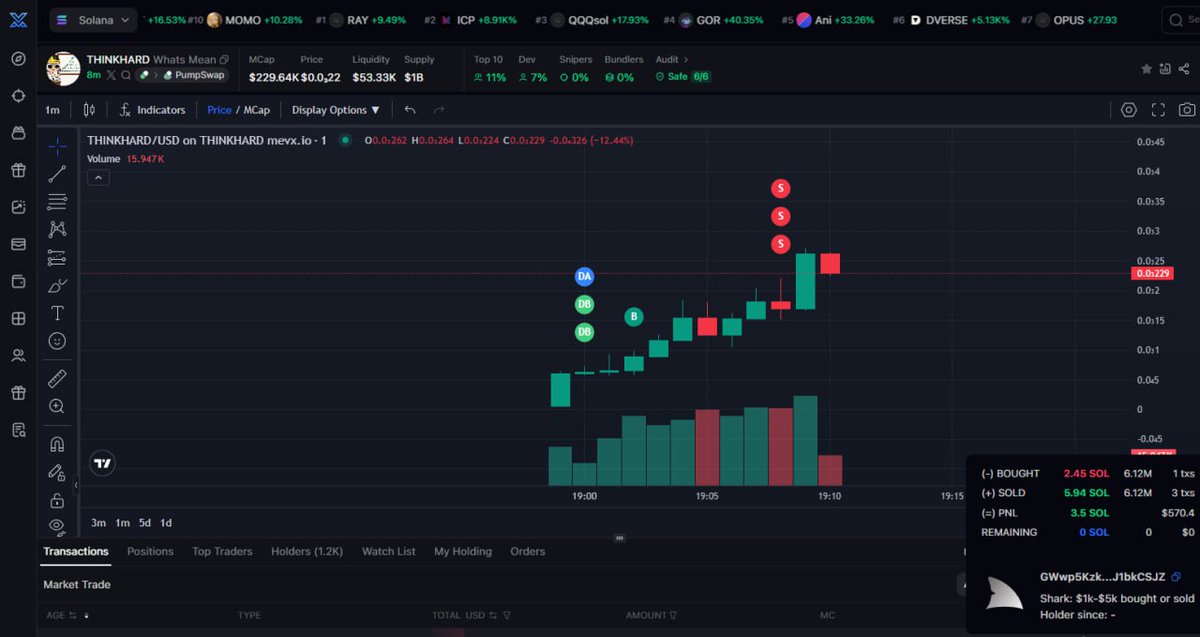The height and width of the screenshot is (637, 1200).
Task: Expand the Display Options dropdown
Action: (x=336, y=110)
